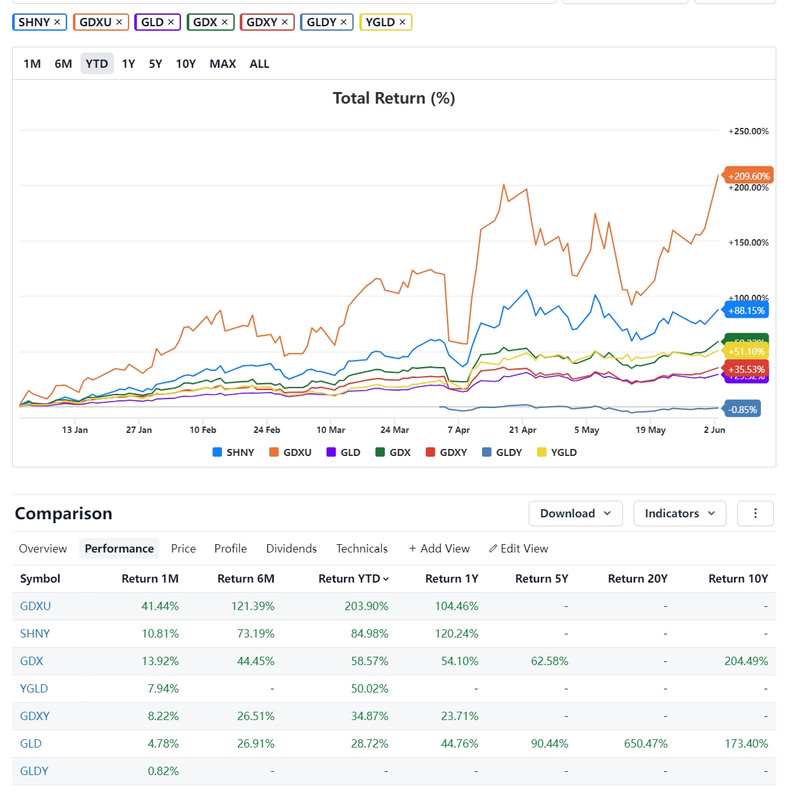The width and height of the screenshot is (791, 800).
Task: Remove GLD chip with its x icon
Action: [171, 22]
